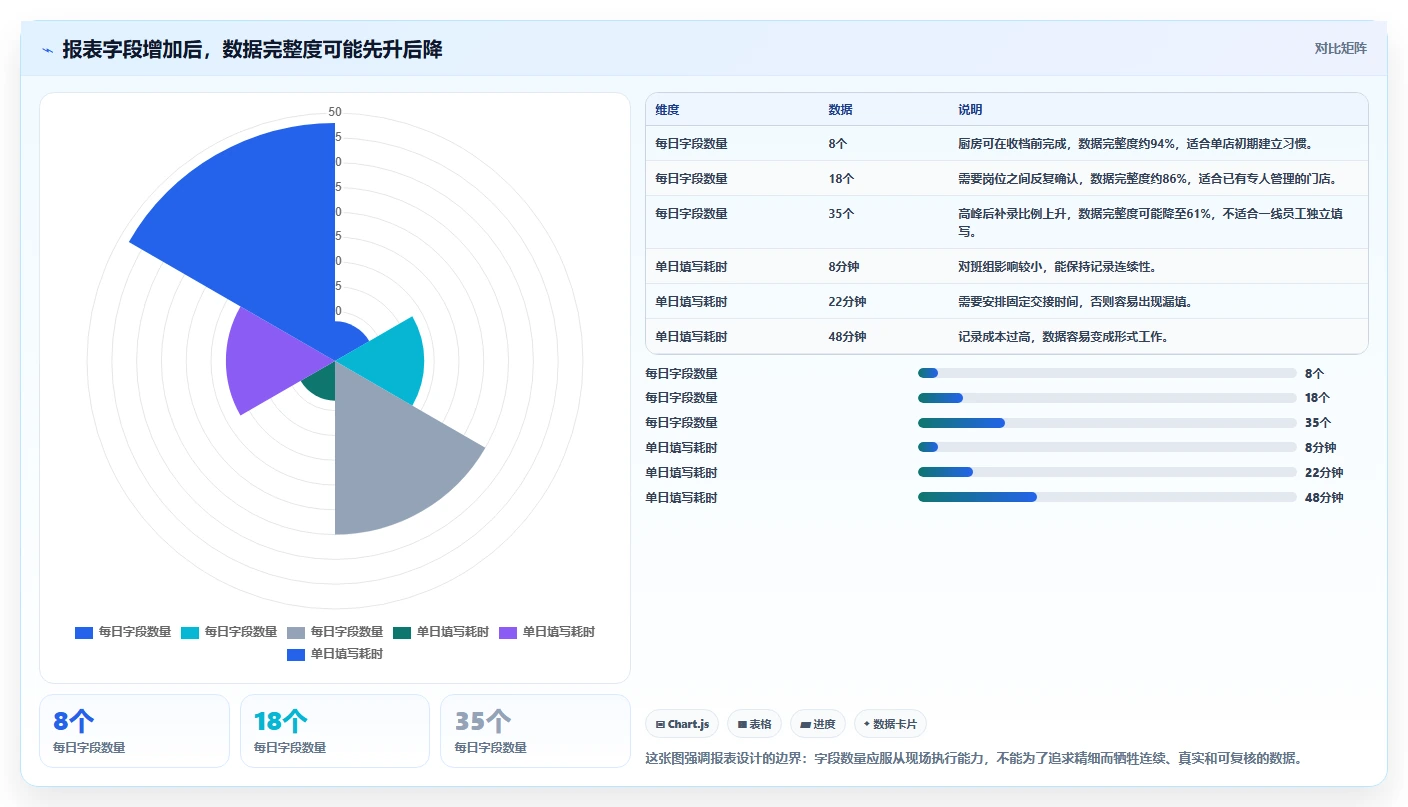Viewport: 1408px width, 807px height.
Task: Click the progress bar for 48分钟
Action: coord(1107,497)
